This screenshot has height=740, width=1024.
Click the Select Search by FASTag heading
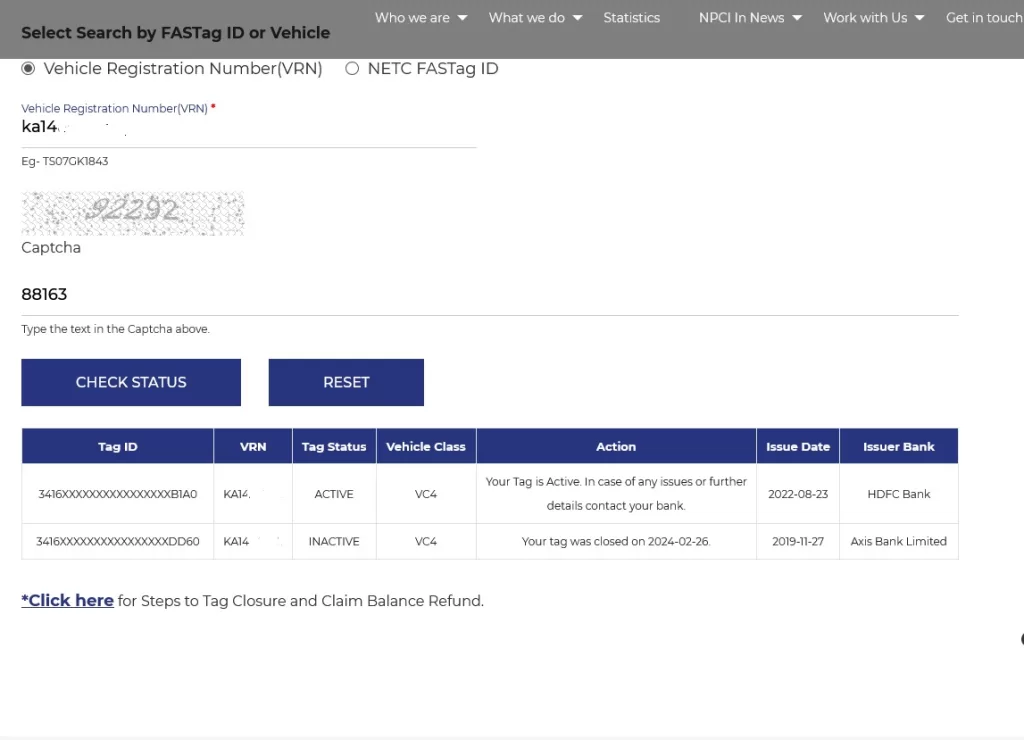176,32
